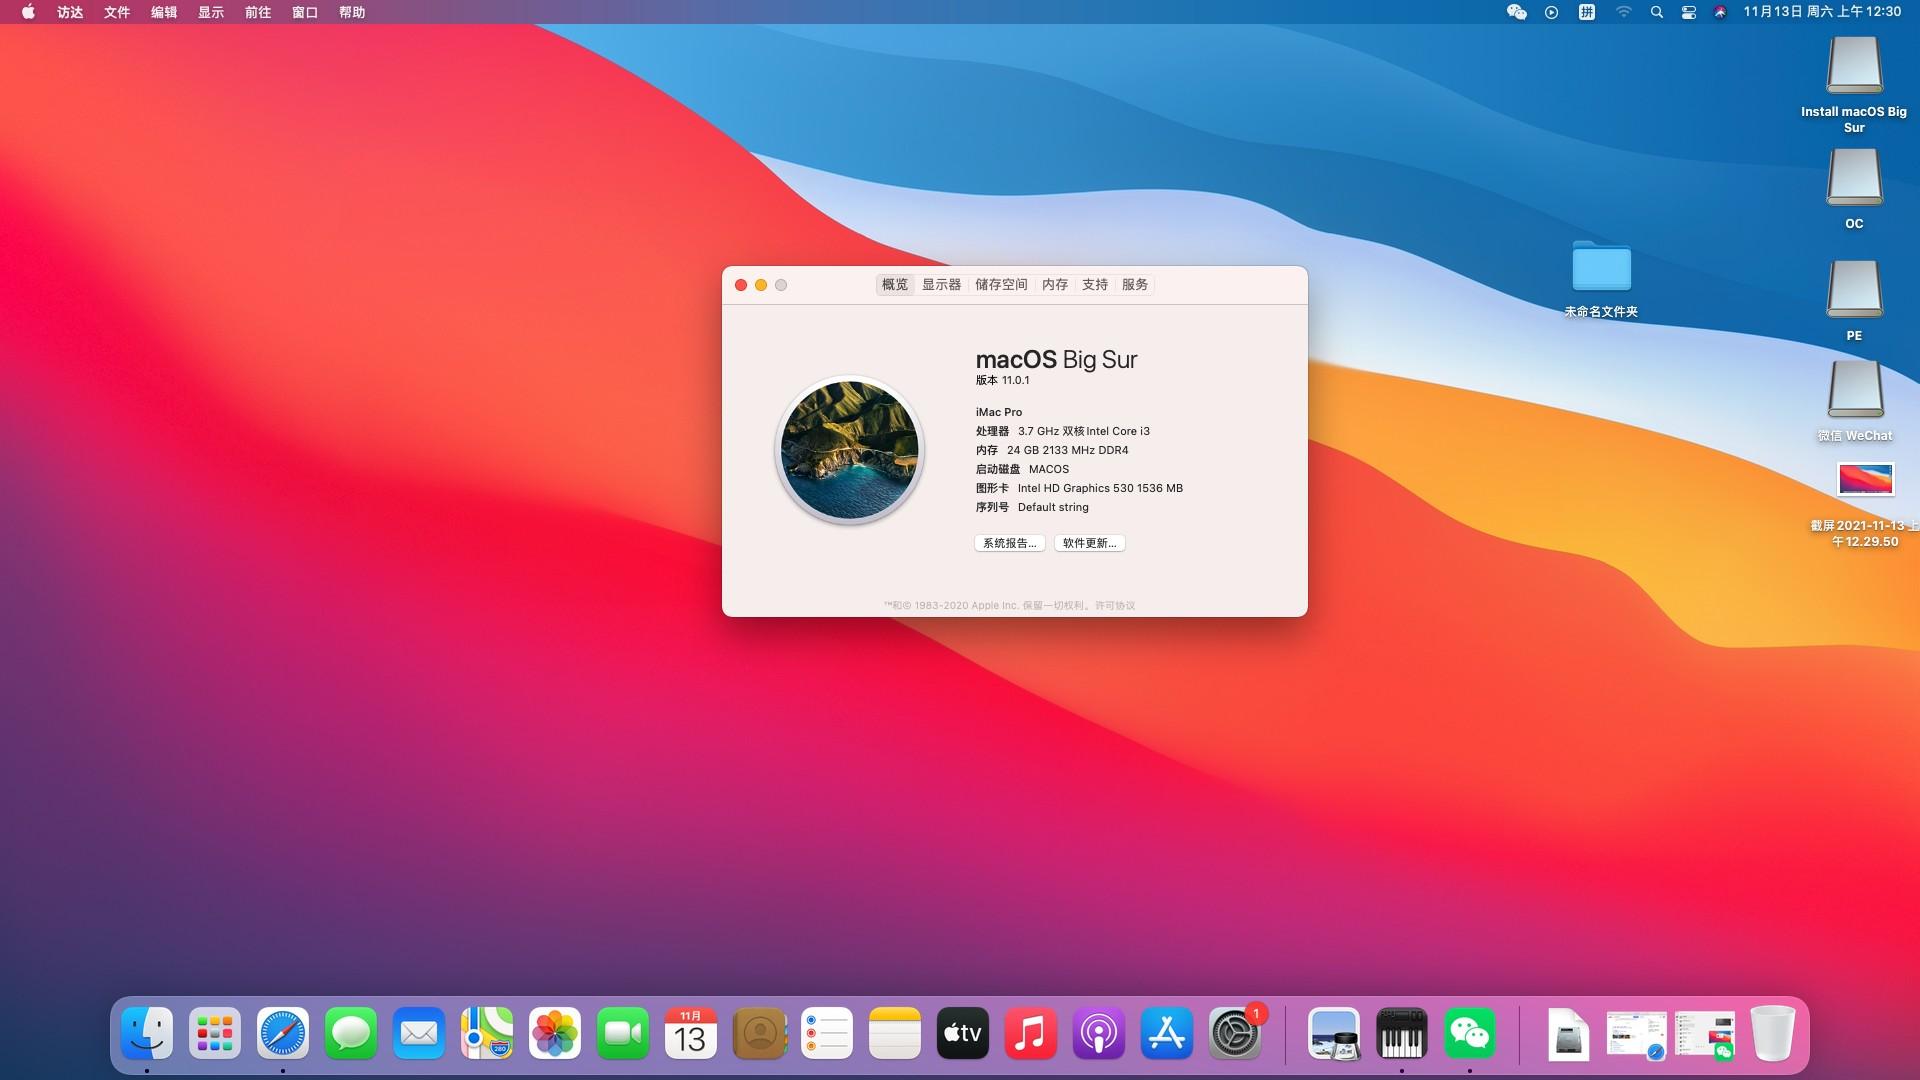Viewport: 1920px width, 1080px height.
Task: Minimize the About This Mac window
Action: pos(761,285)
